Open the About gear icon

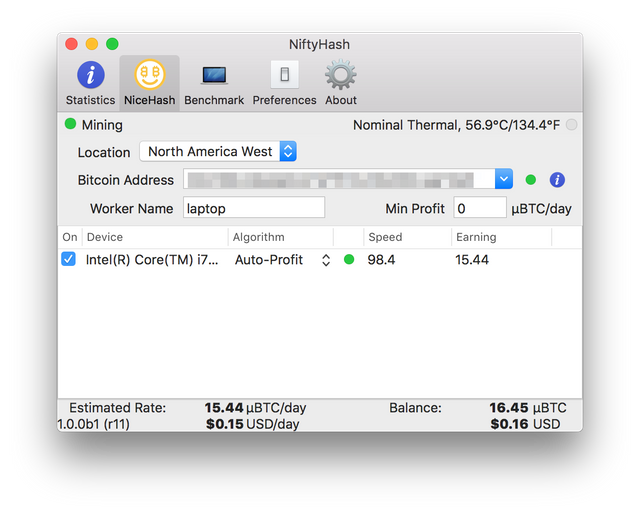[x=341, y=75]
